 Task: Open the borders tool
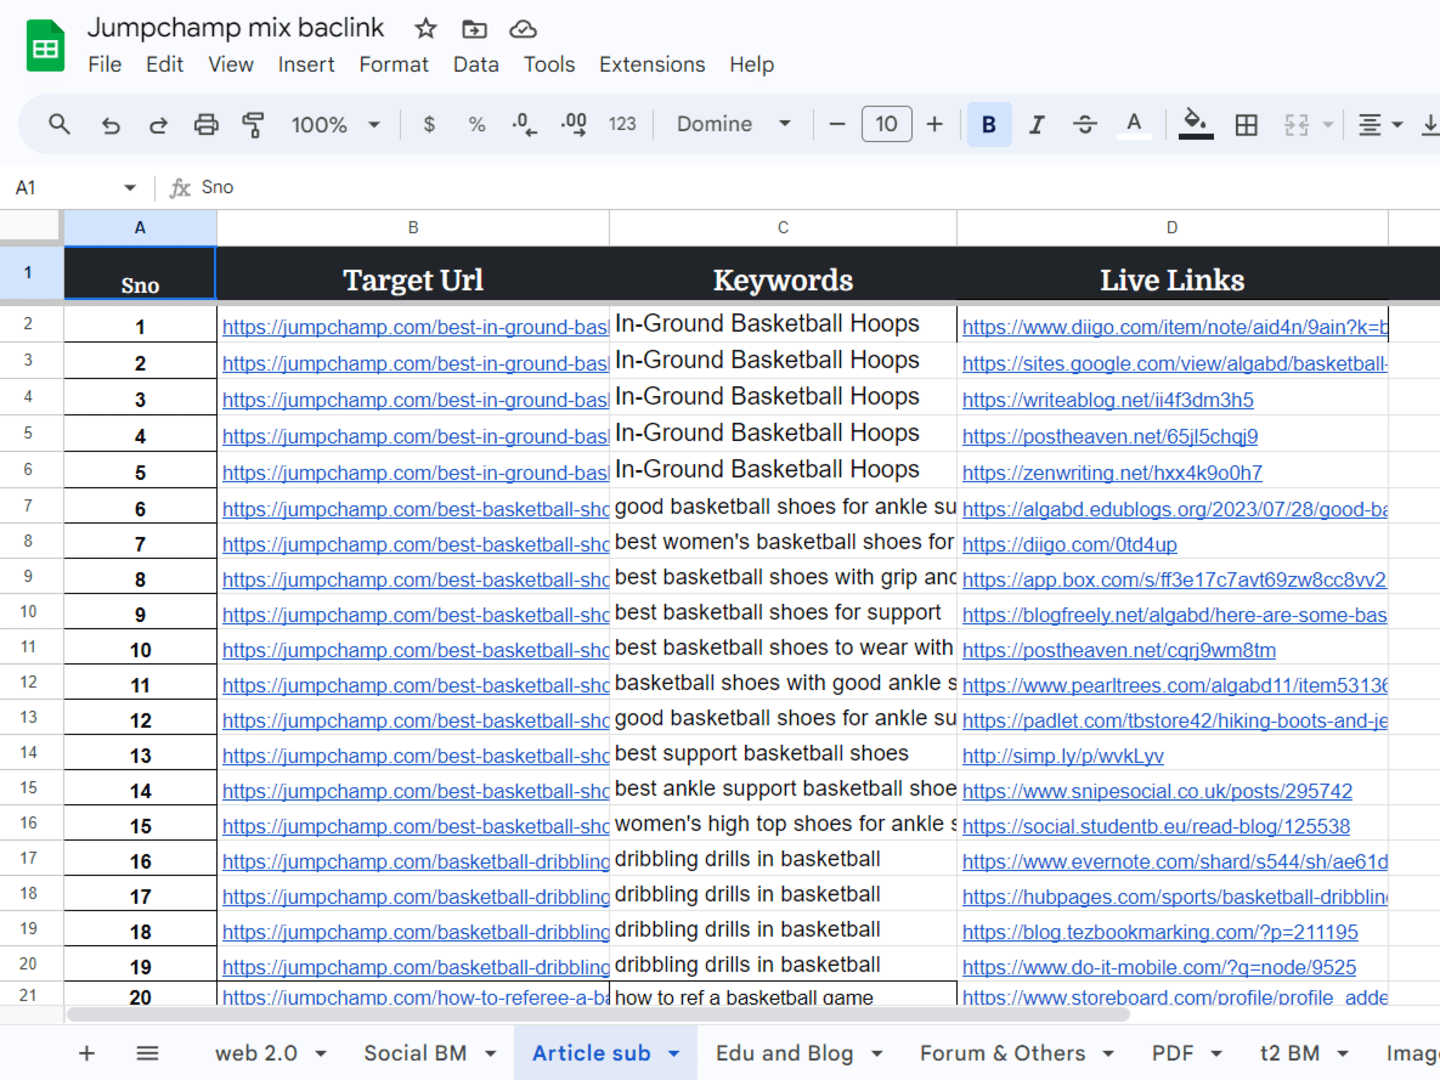click(x=1246, y=124)
